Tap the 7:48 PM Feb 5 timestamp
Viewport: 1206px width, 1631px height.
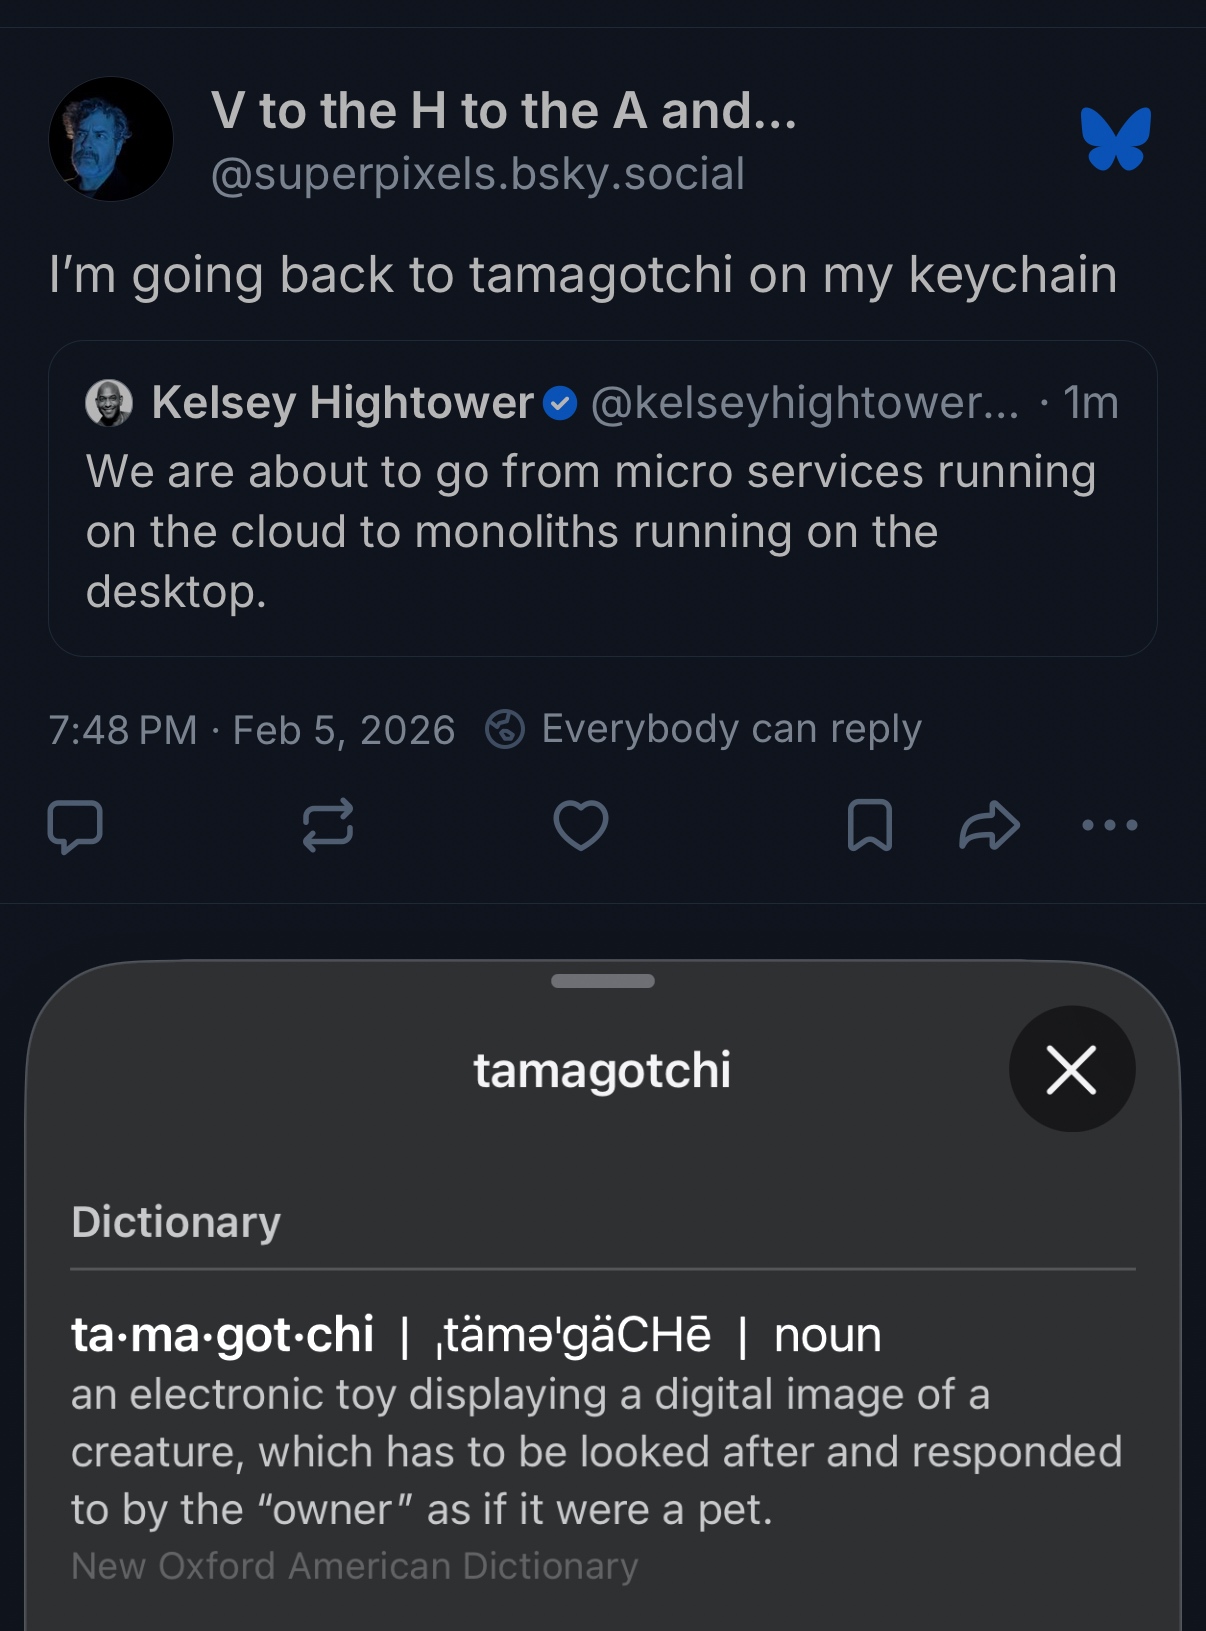click(251, 730)
